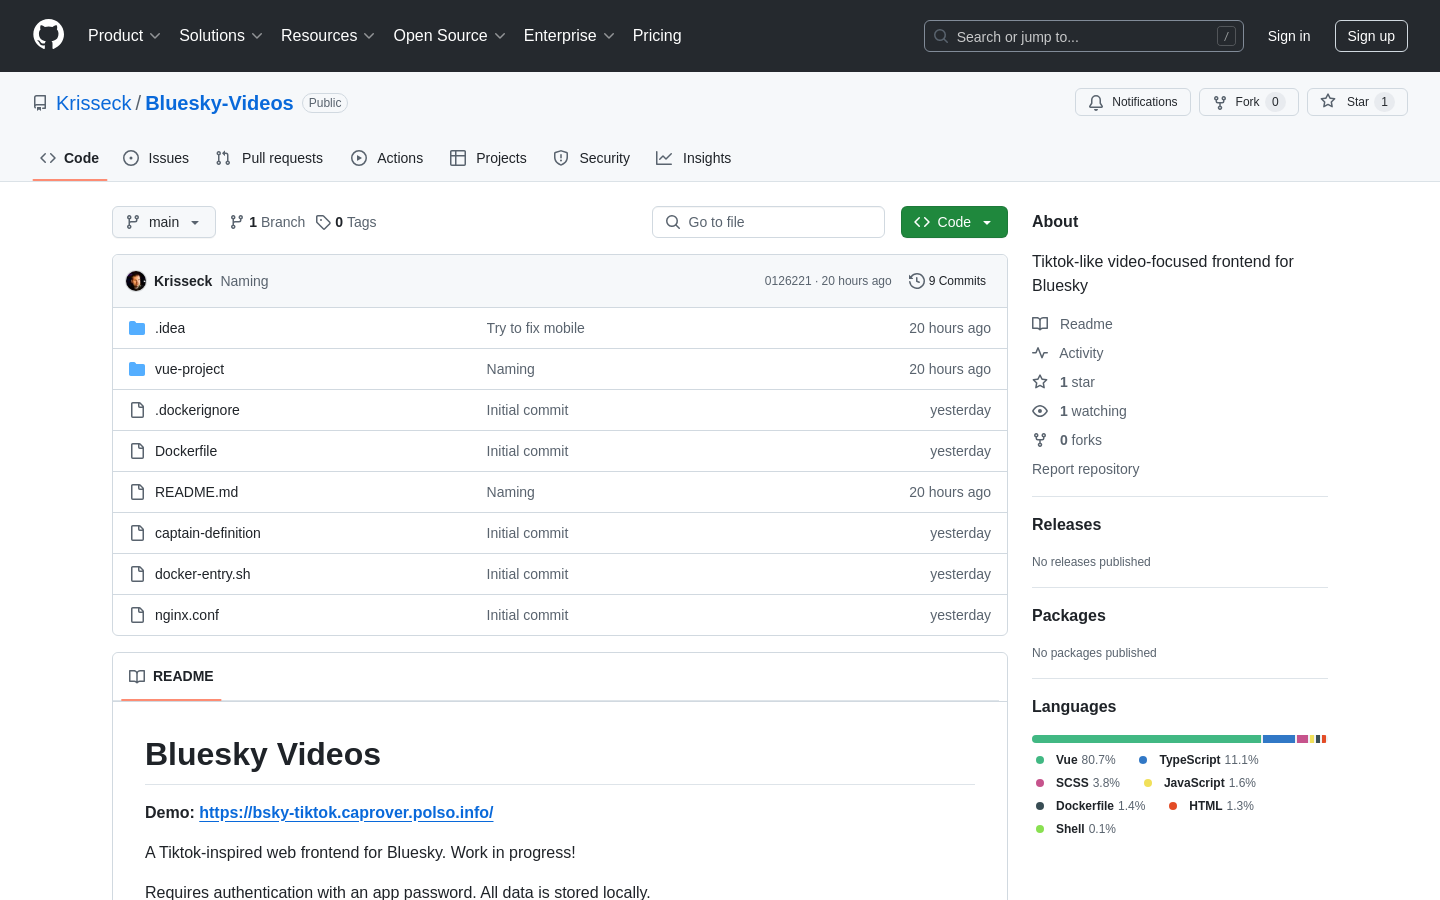Open the demo link bsky-tiktok.caprover.polso.info

pyautogui.click(x=346, y=813)
